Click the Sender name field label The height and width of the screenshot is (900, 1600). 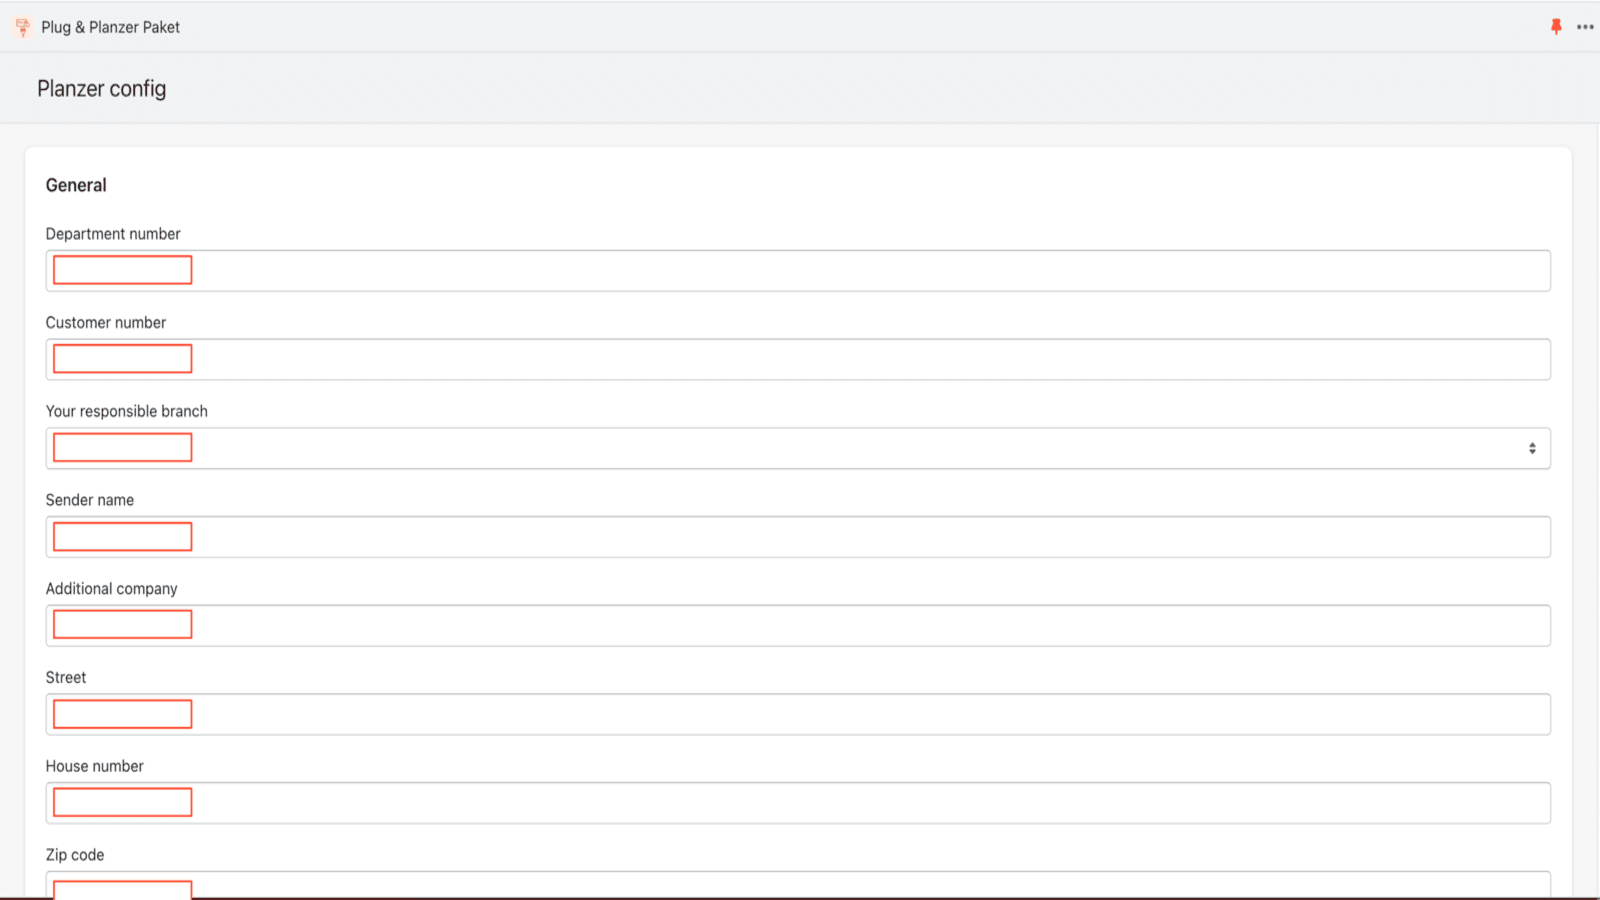click(89, 500)
